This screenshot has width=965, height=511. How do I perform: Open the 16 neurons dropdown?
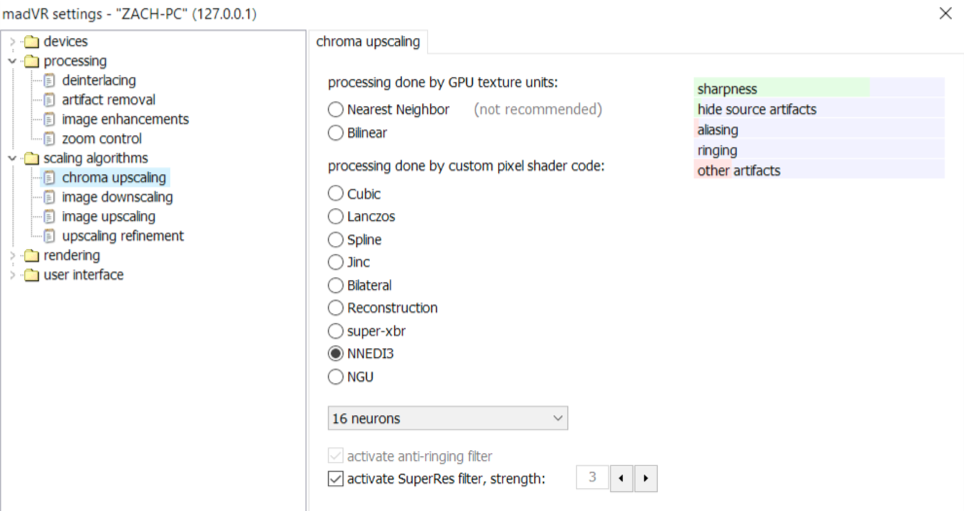click(x=447, y=418)
